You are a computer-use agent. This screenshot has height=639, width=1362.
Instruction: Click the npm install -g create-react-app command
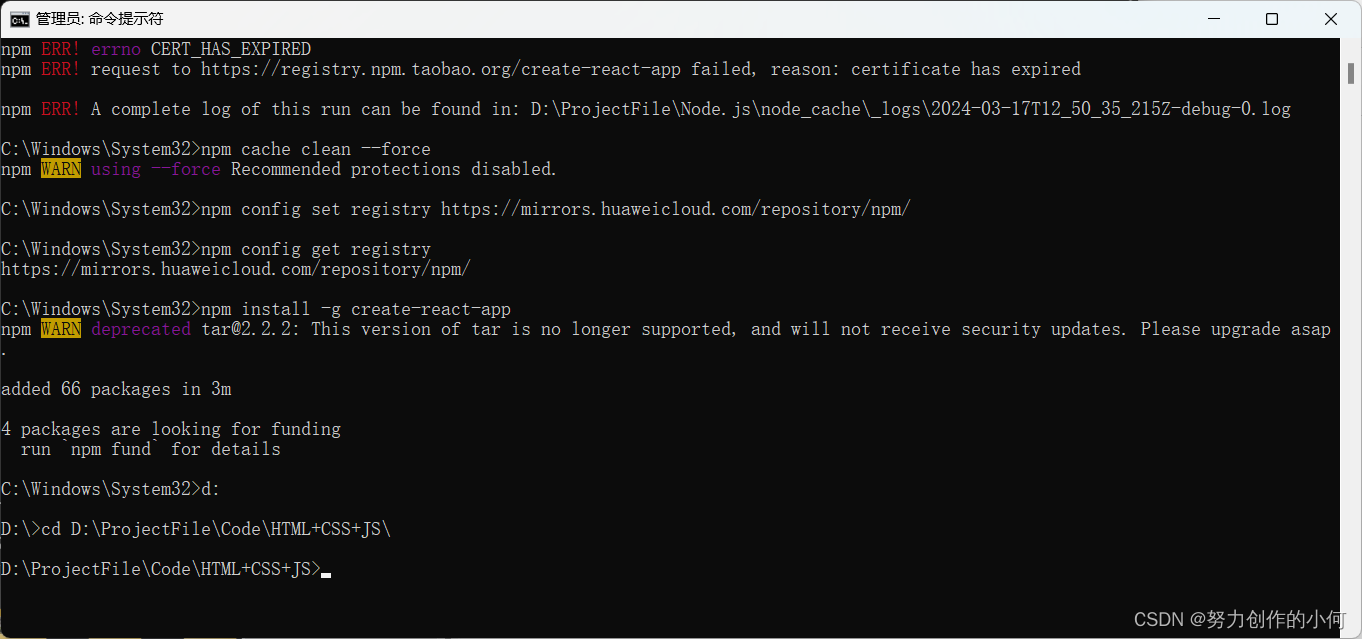[355, 308]
